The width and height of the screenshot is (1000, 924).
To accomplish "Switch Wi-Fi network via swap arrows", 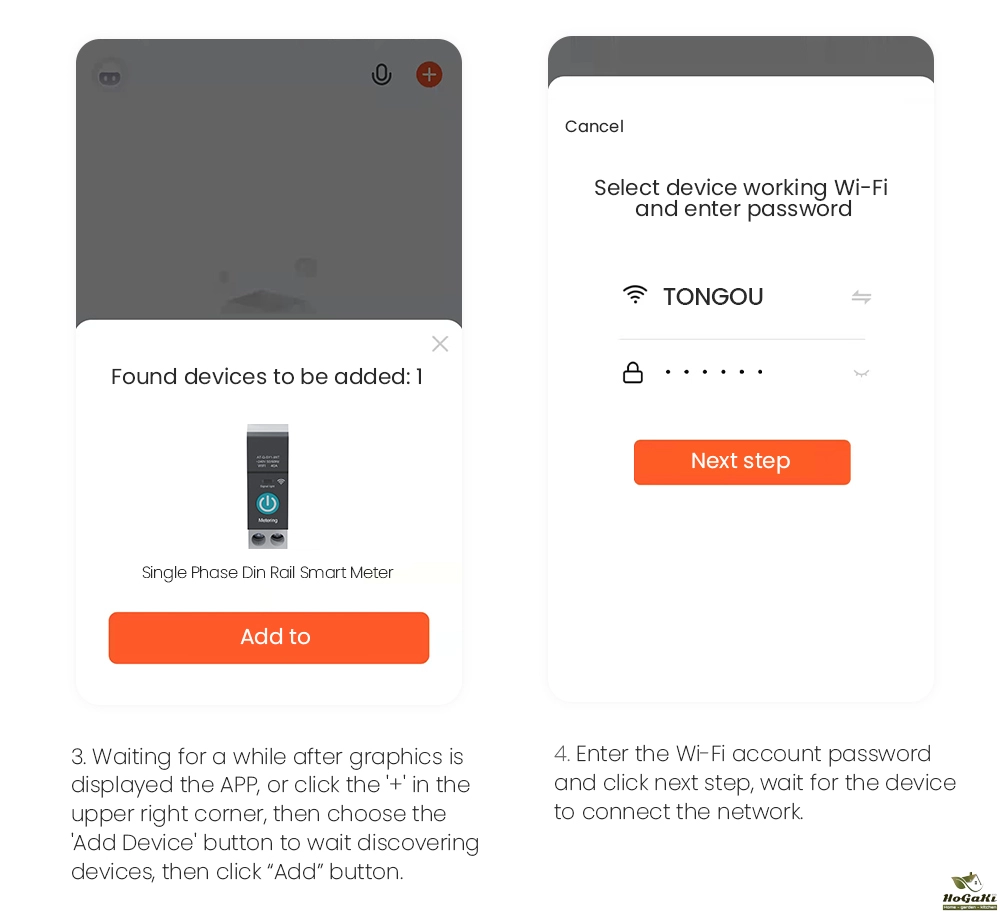I will [x=861, y=297].
